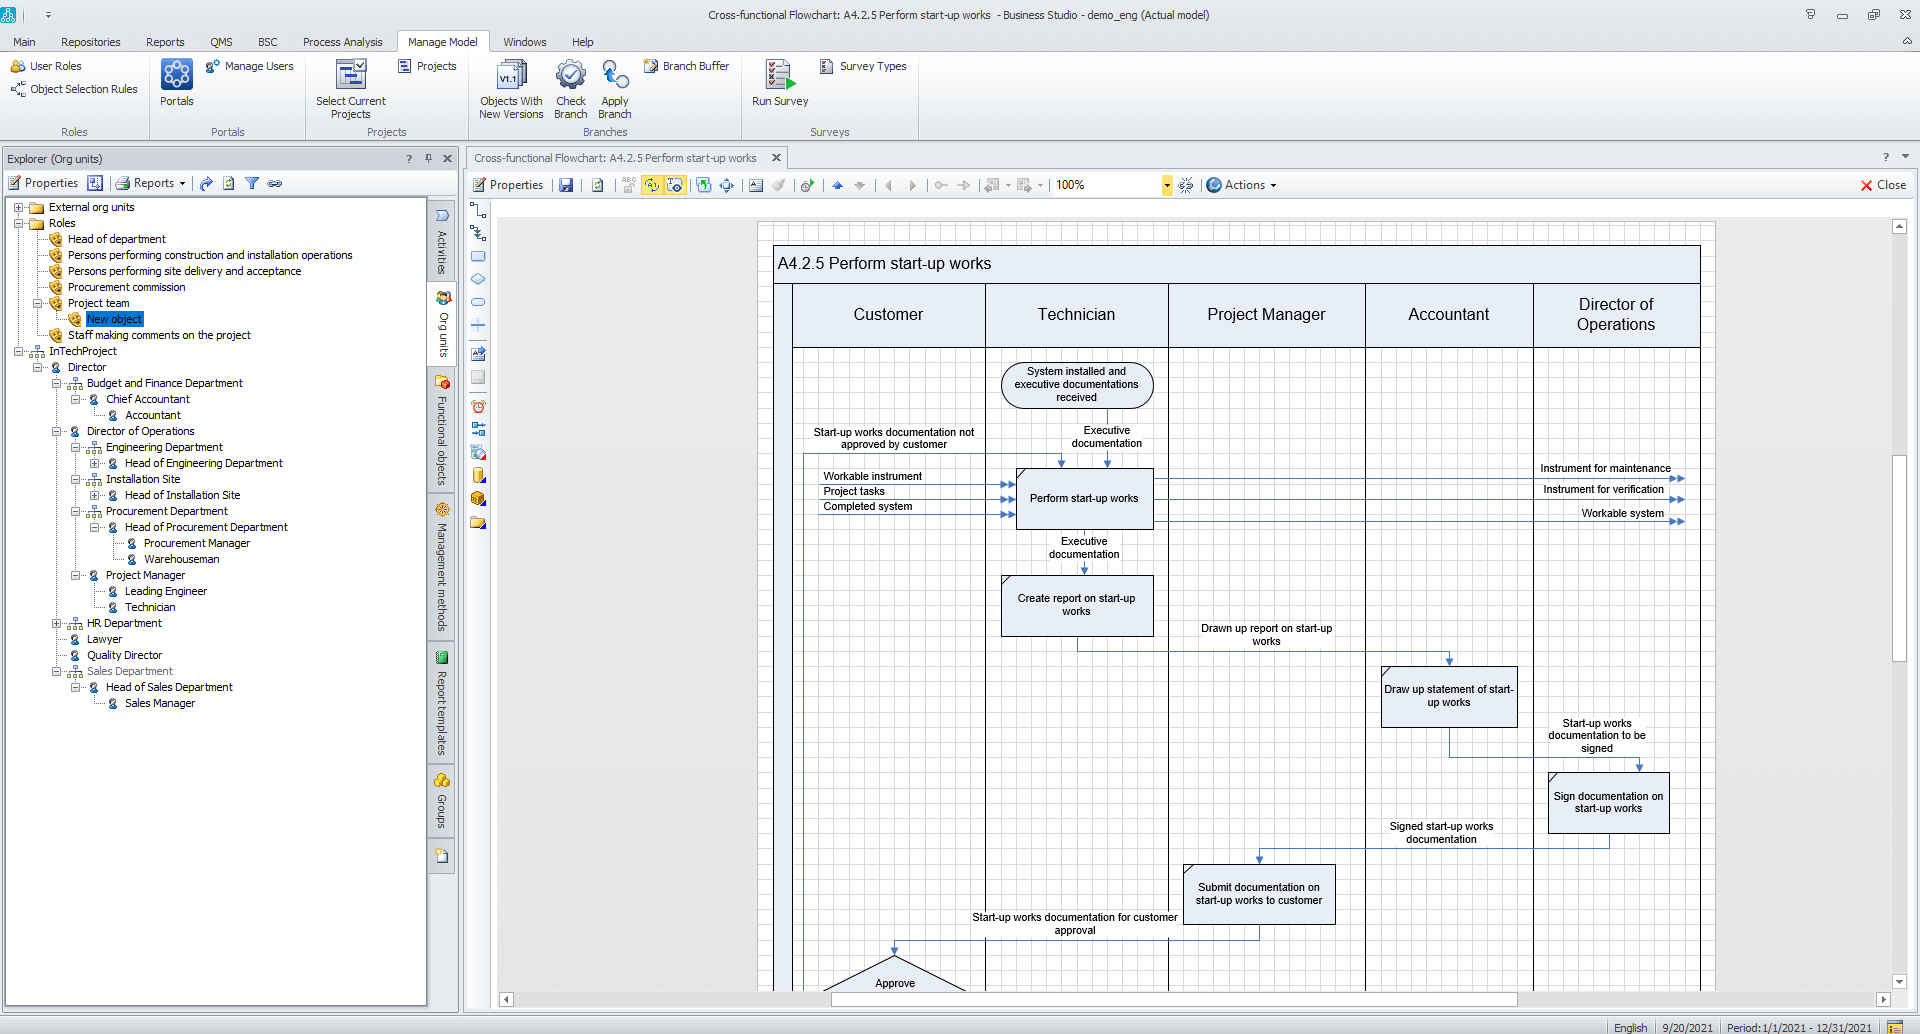1920x1034 pixels.
Task: Toggle the highlighted text visibility eye button
Action: [675, 185]
